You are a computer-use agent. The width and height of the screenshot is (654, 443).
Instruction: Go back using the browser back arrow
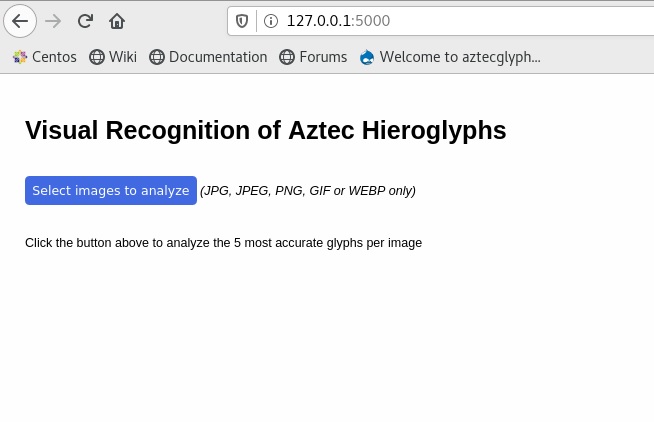(20, 21)
